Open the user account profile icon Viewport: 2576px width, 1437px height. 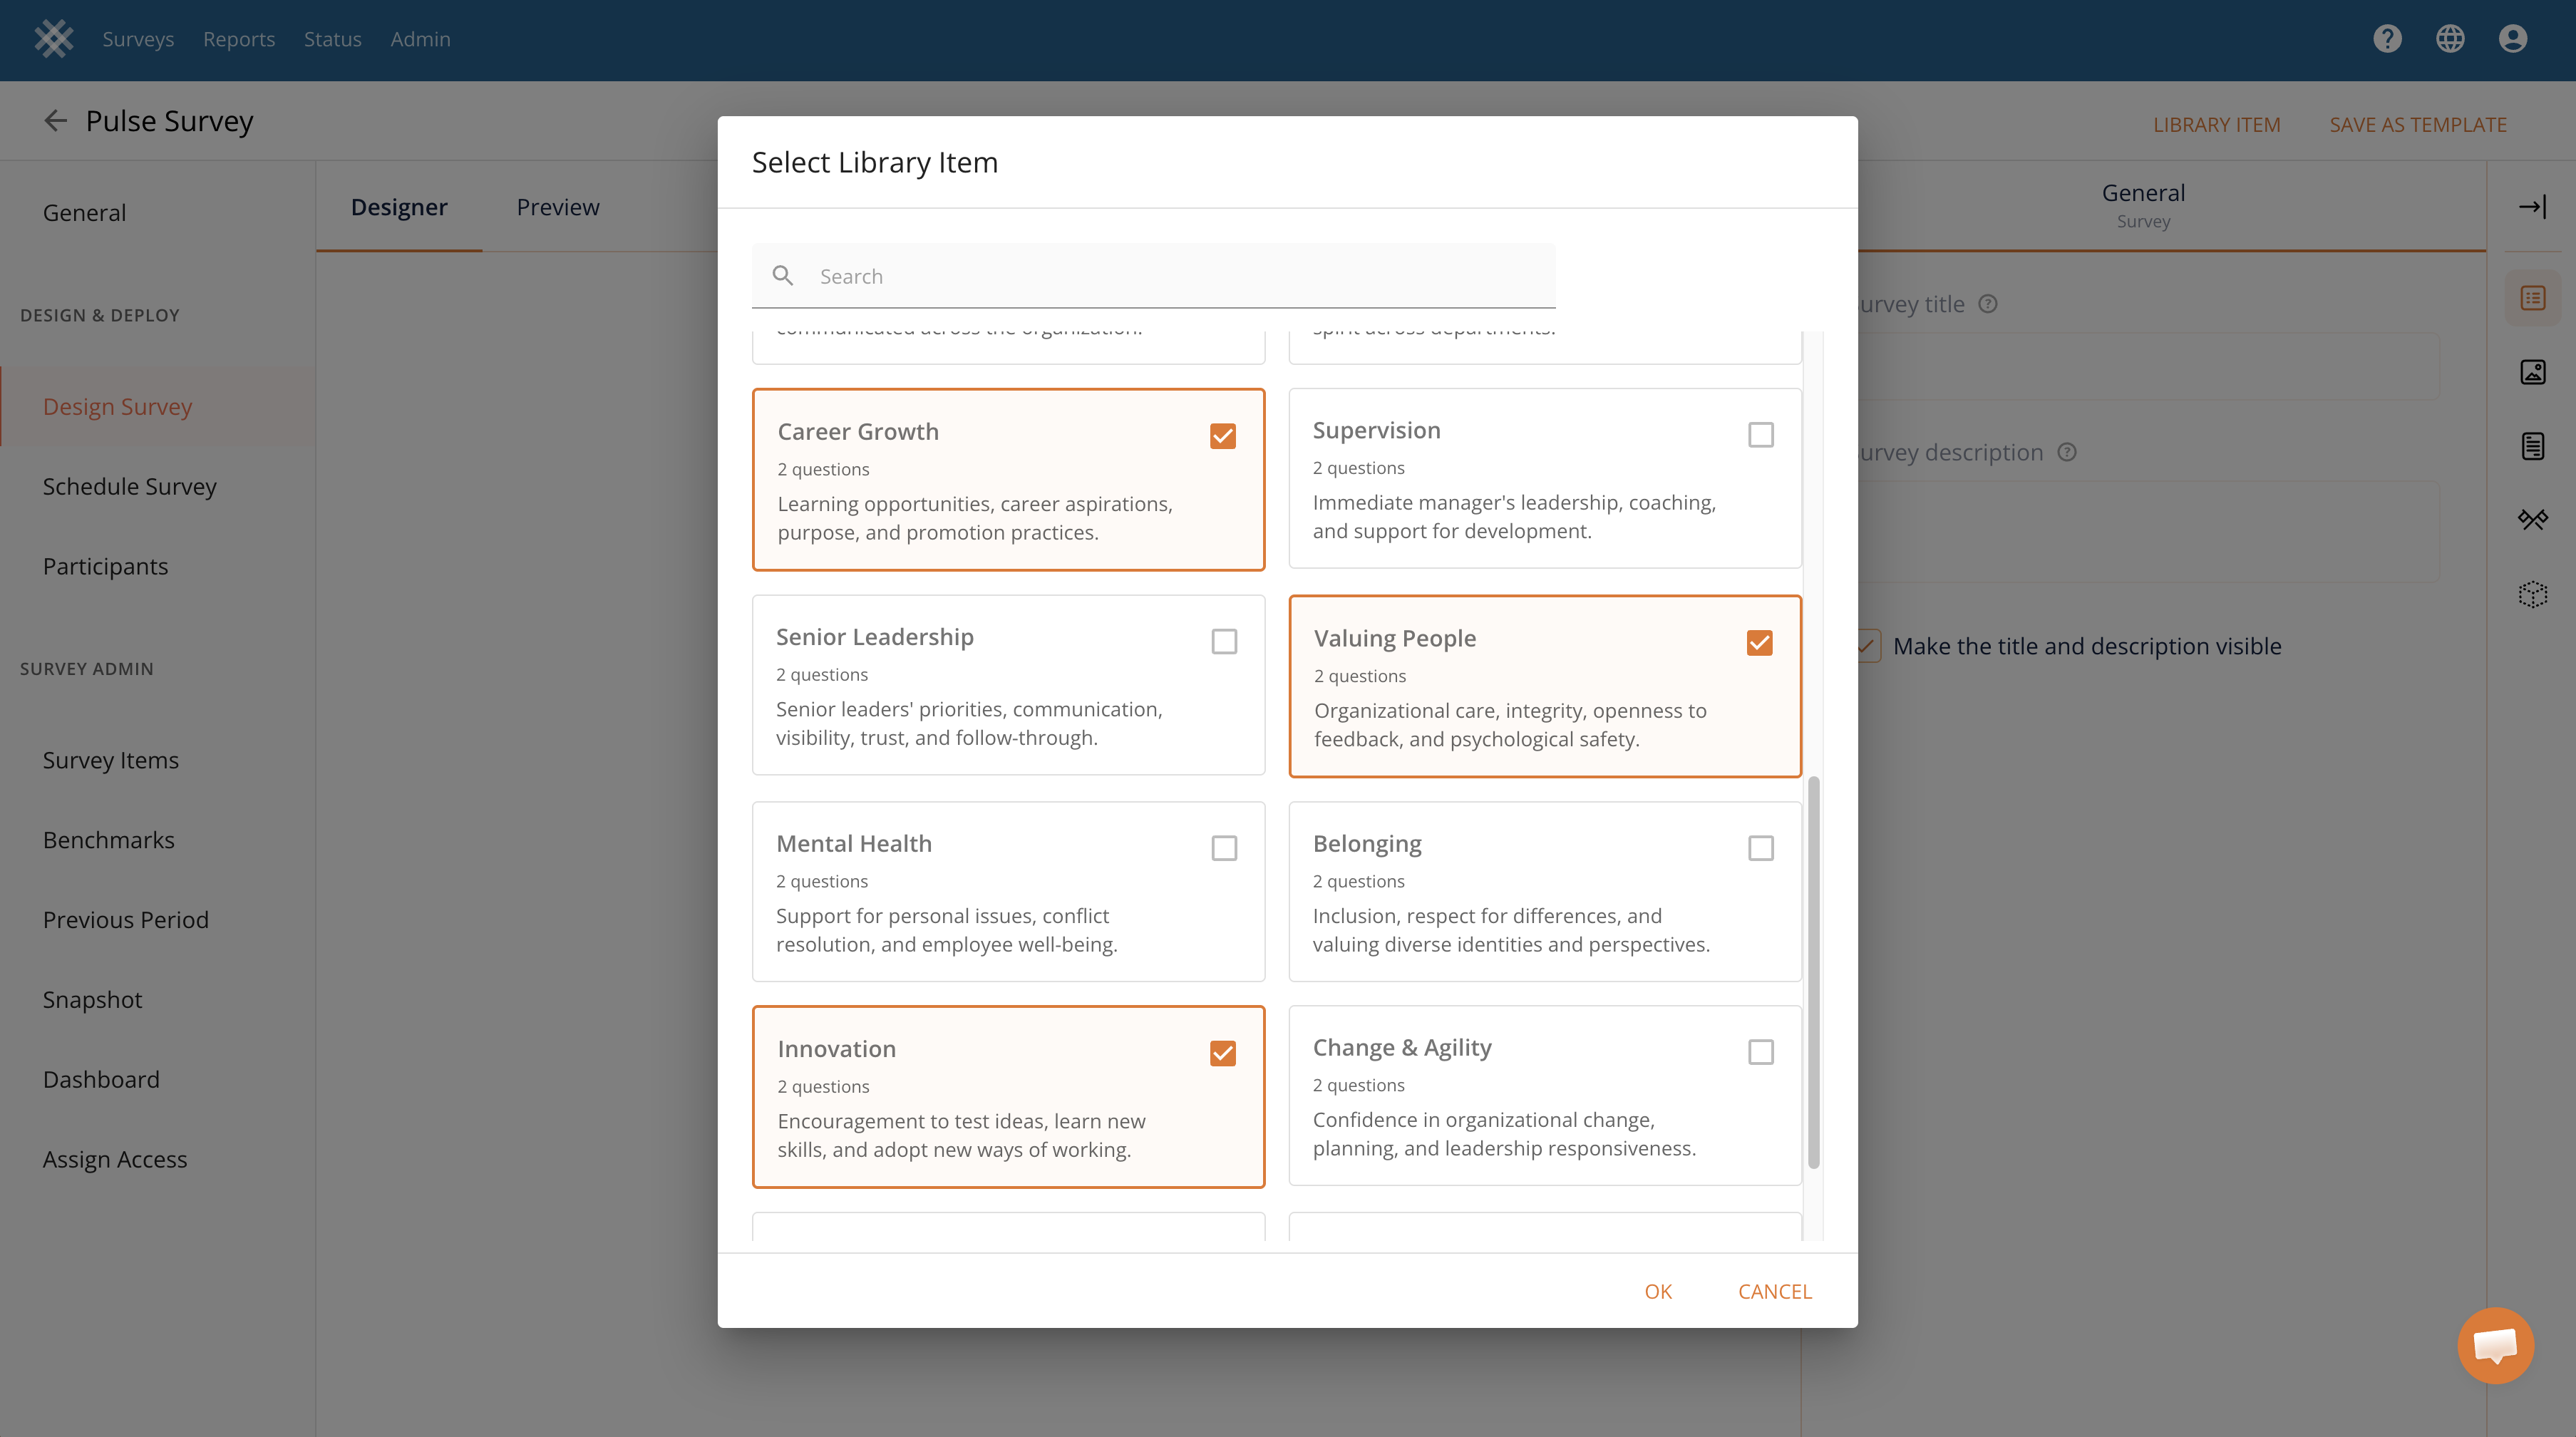[x=2512, y=39]
